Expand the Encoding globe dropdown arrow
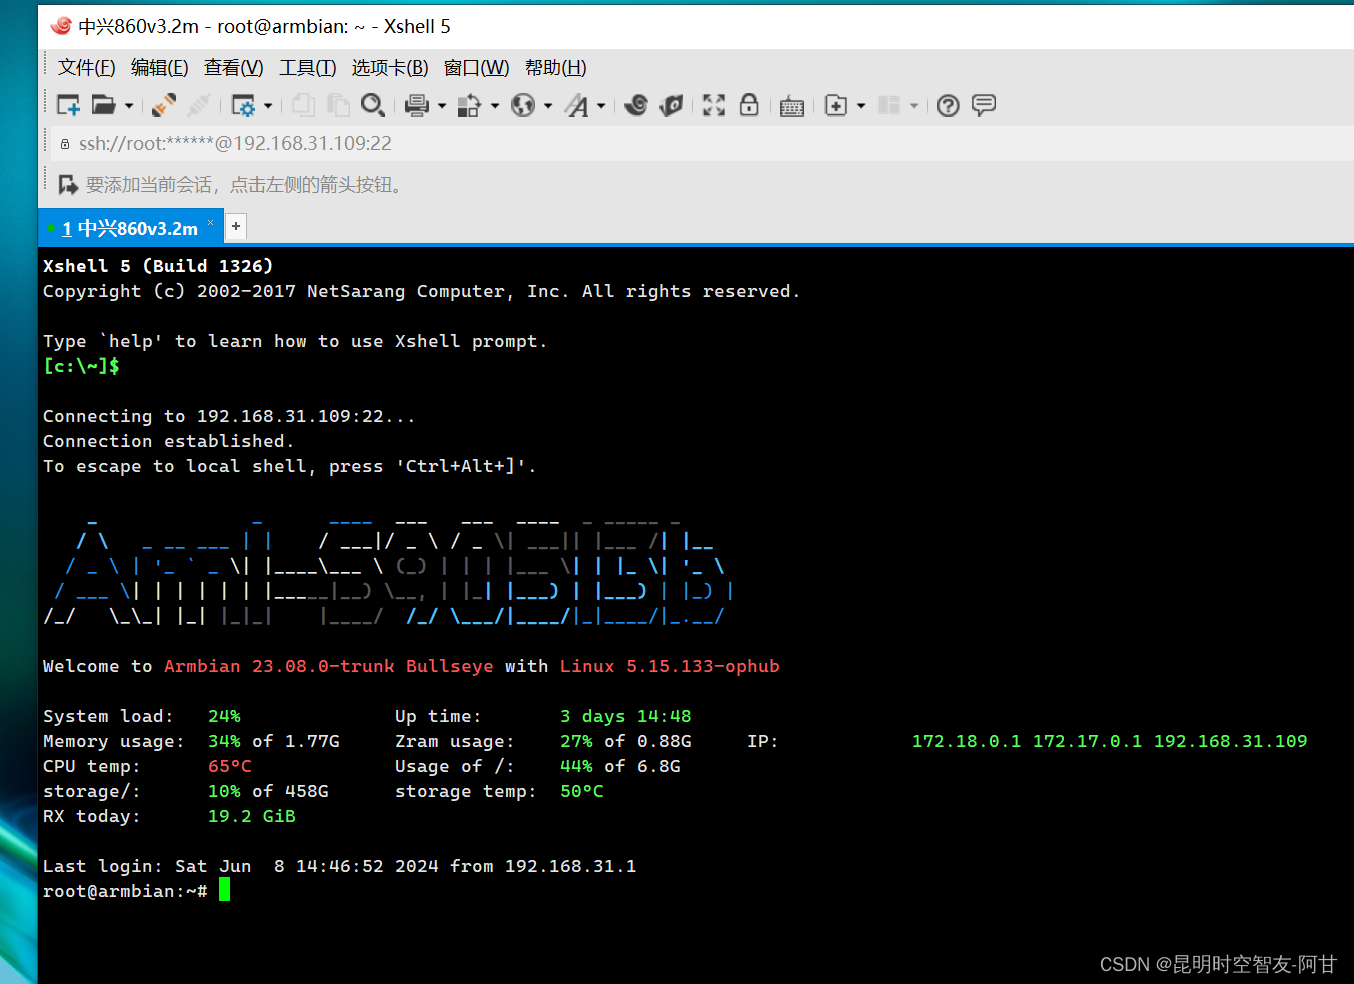 tap(548, 106)
